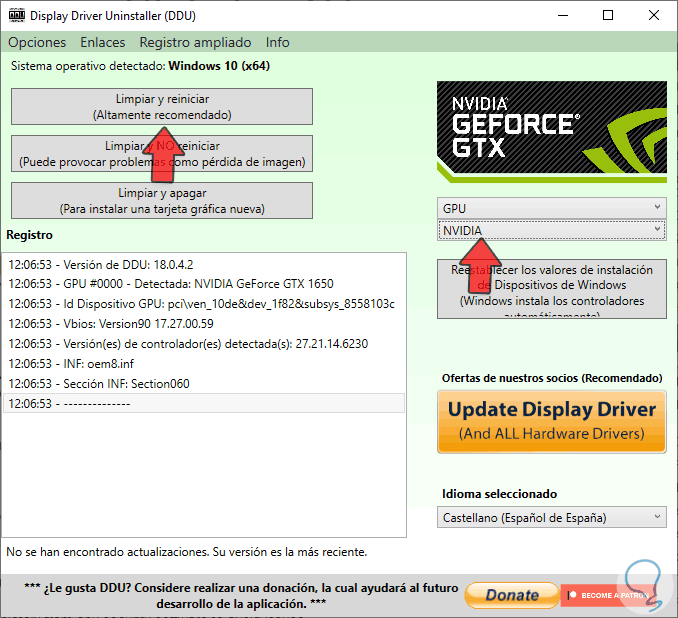Click the Limpiar y reiniciar button
The width and height of the screenshot is (678, 618).
[x=162, y=107]
